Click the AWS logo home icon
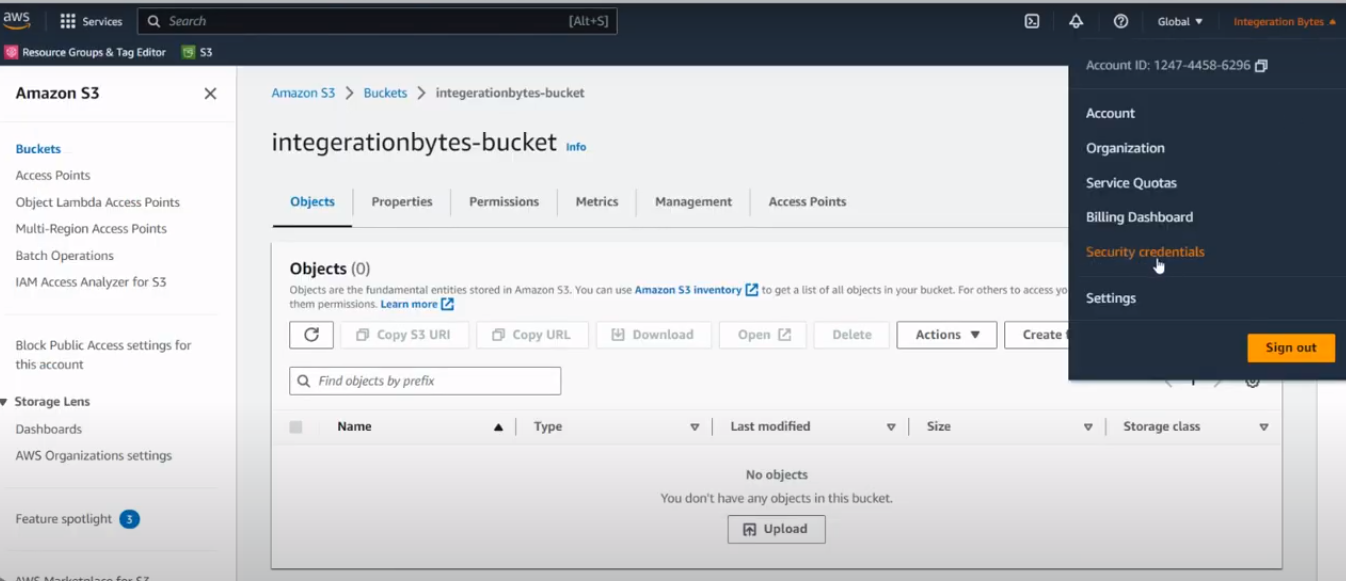The width and height of the screenshot is (1346, 581). [x=17, y=20]
